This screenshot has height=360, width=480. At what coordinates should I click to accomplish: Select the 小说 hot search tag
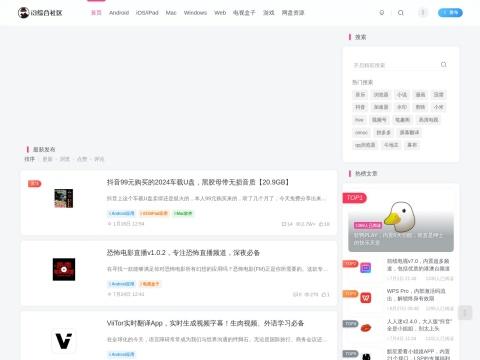402,95
